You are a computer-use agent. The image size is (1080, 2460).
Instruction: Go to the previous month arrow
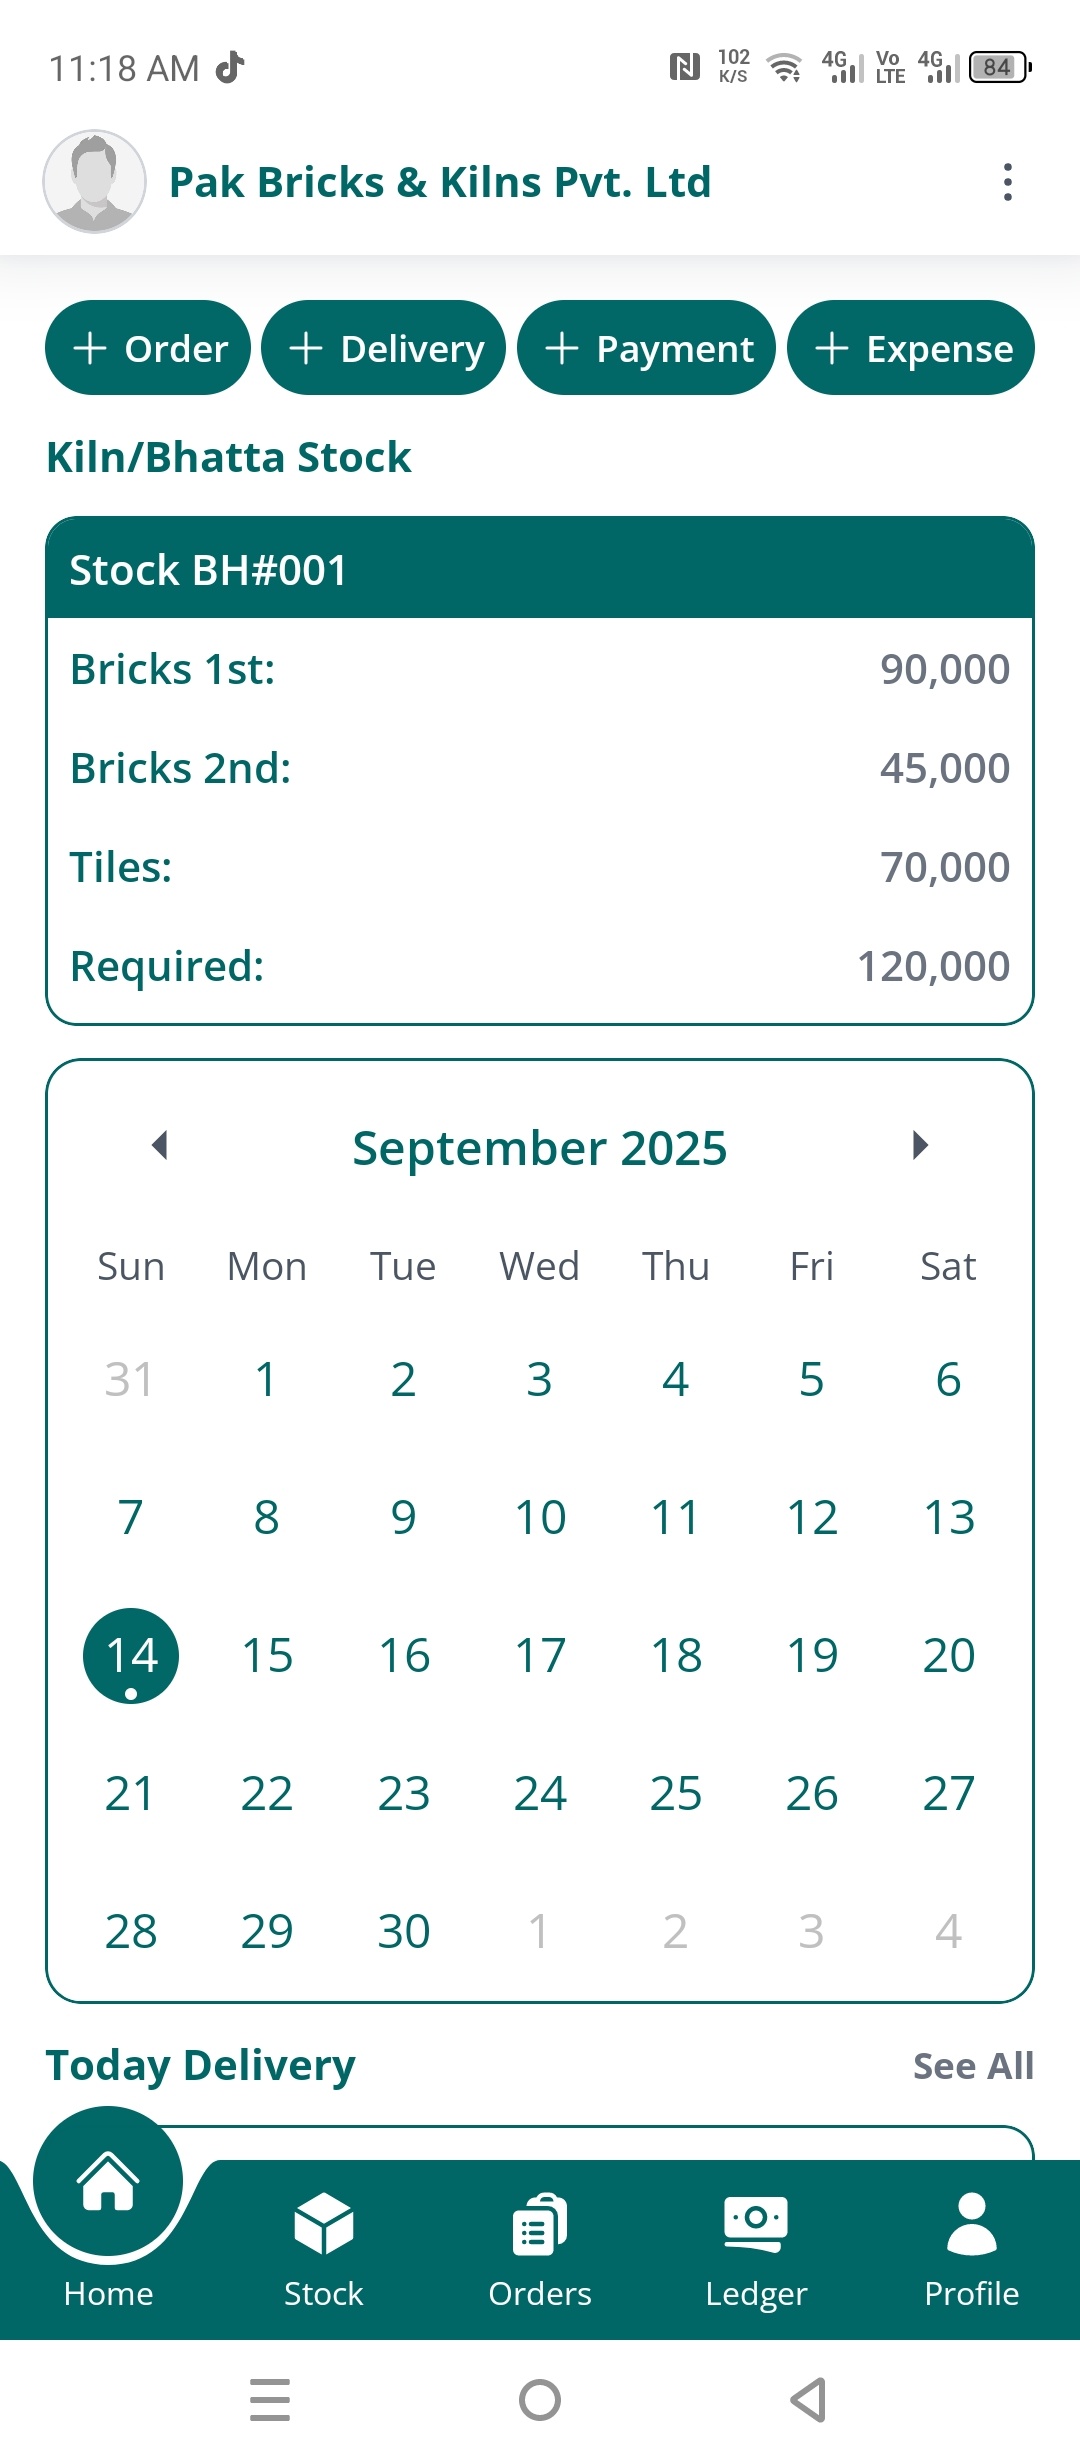[159, 1145]
